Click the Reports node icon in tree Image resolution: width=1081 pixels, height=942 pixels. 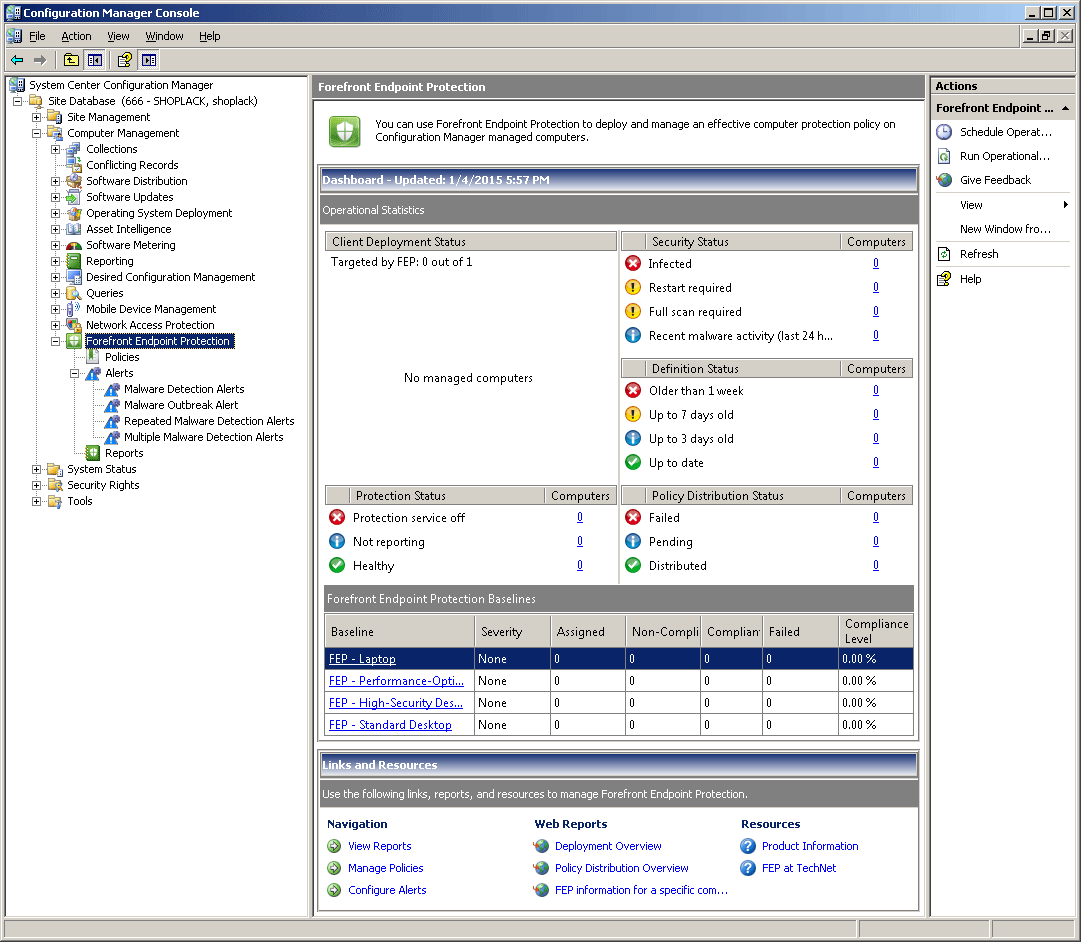(x=92, y=453)
